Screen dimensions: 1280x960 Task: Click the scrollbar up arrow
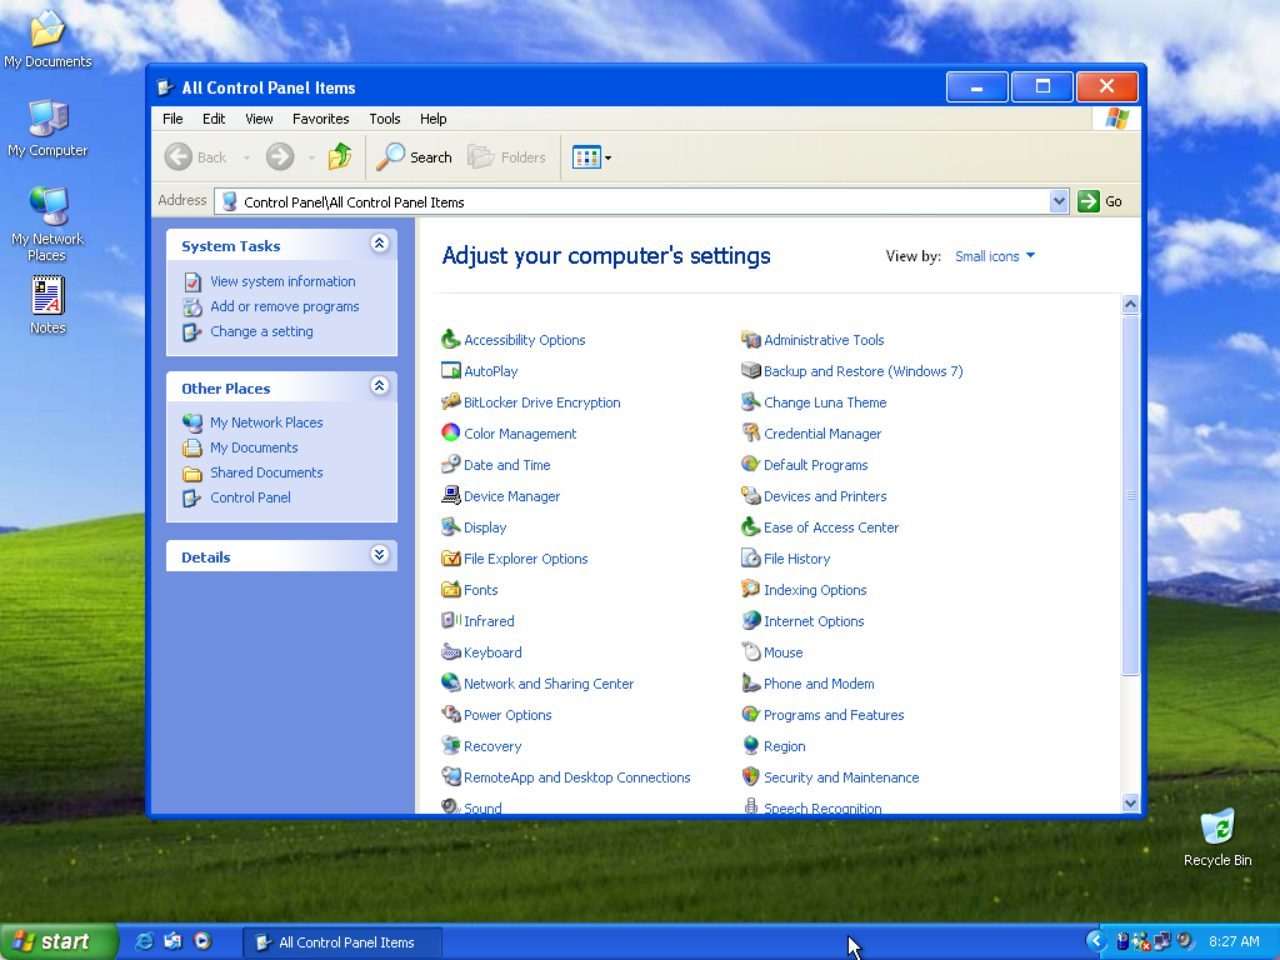[1131, 304]
